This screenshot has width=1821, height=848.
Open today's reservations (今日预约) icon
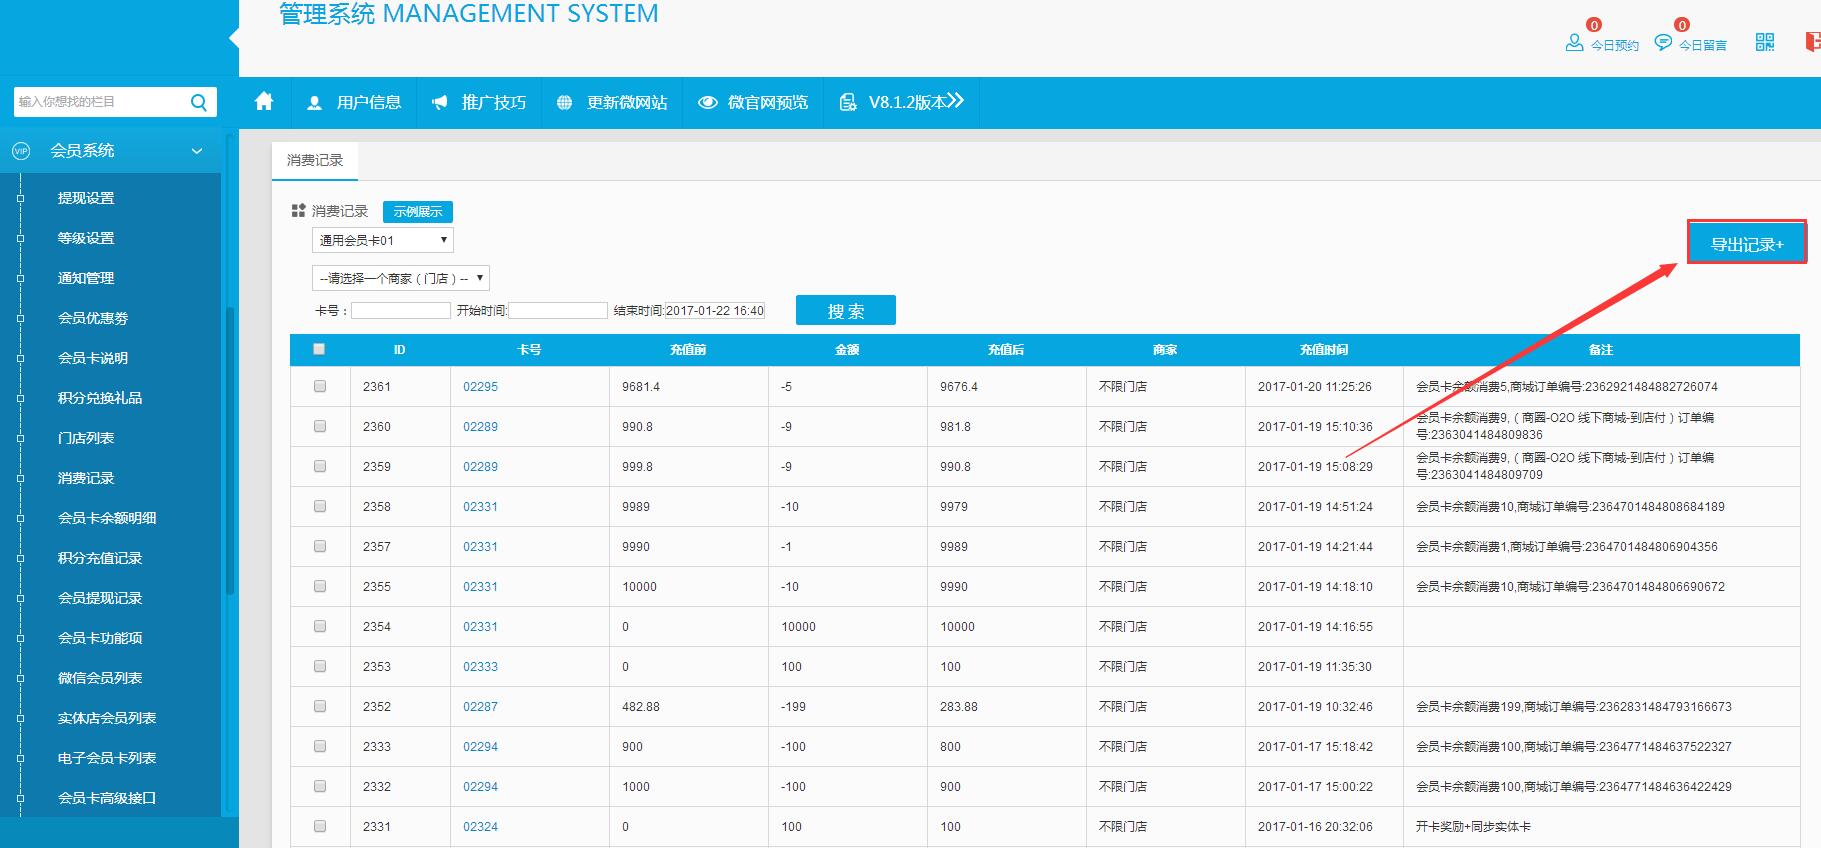(1574, 42)
